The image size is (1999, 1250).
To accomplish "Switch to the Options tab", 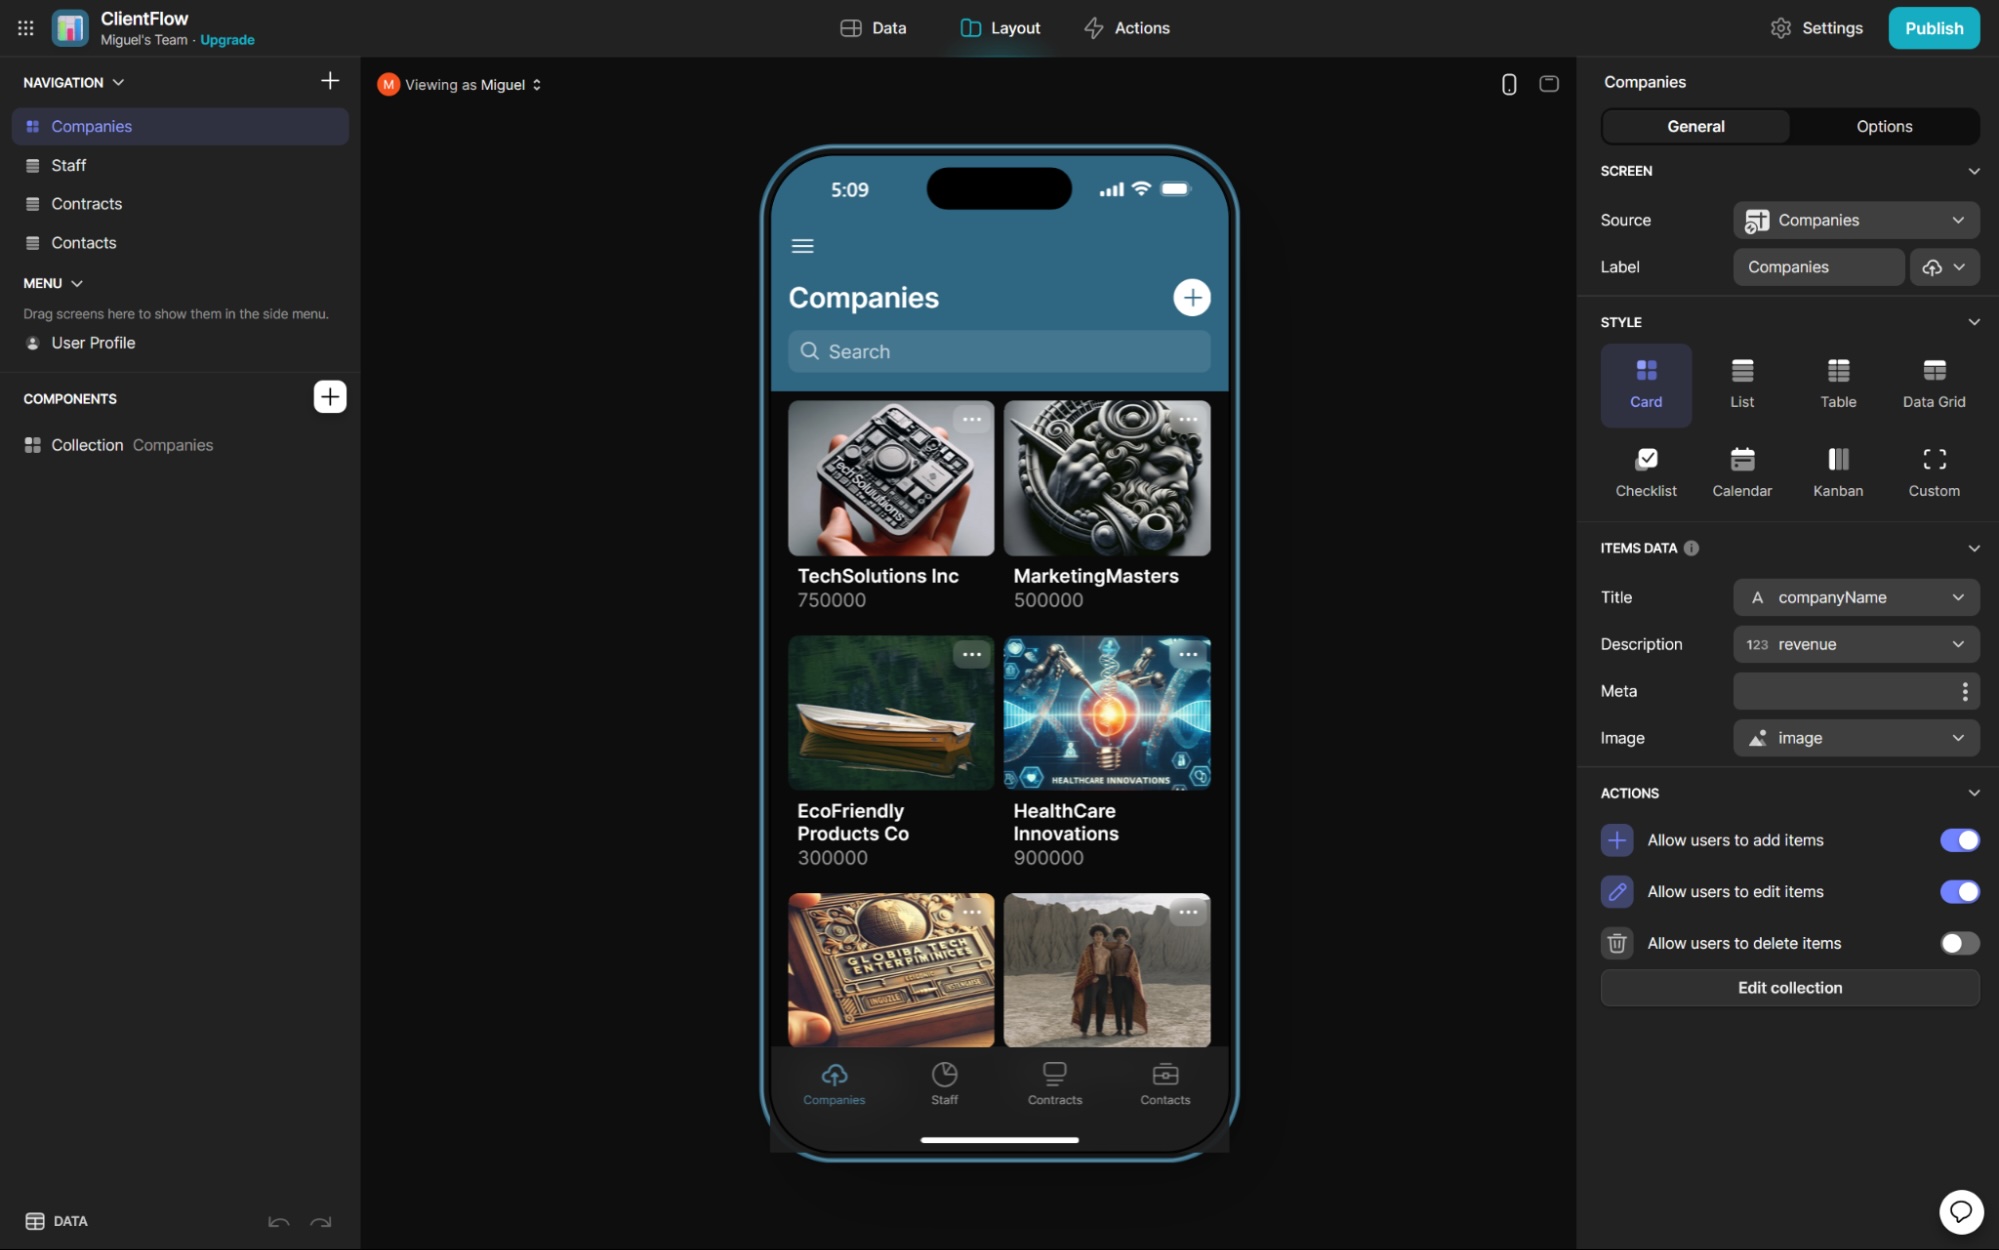I will coord(1883,126).
